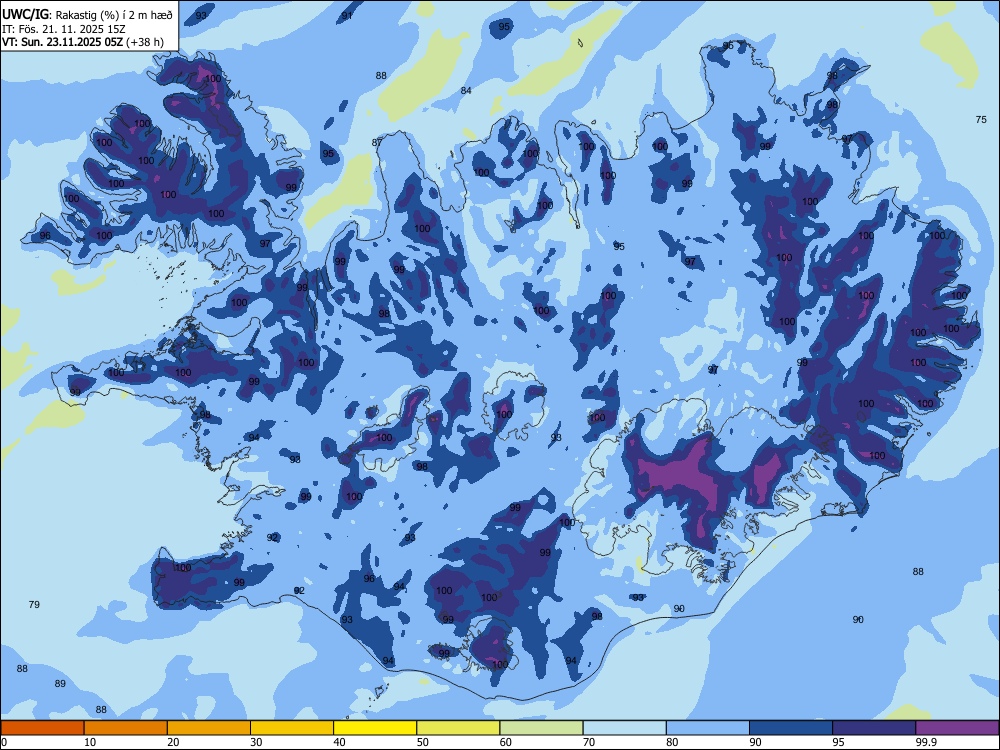
Task: Click the 40–50 bright yellow legend swatch
Action: [x=375, y=728]
